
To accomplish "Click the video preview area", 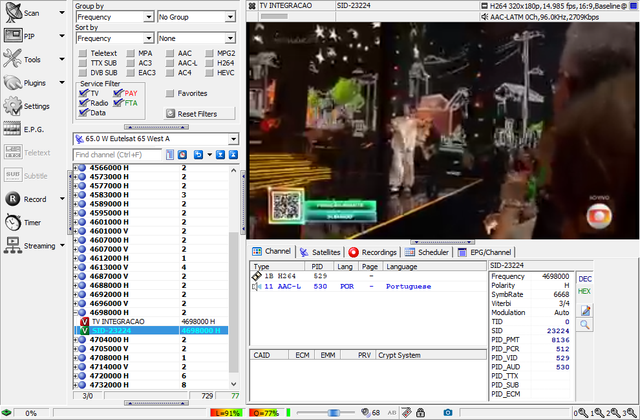I will 442,131.
